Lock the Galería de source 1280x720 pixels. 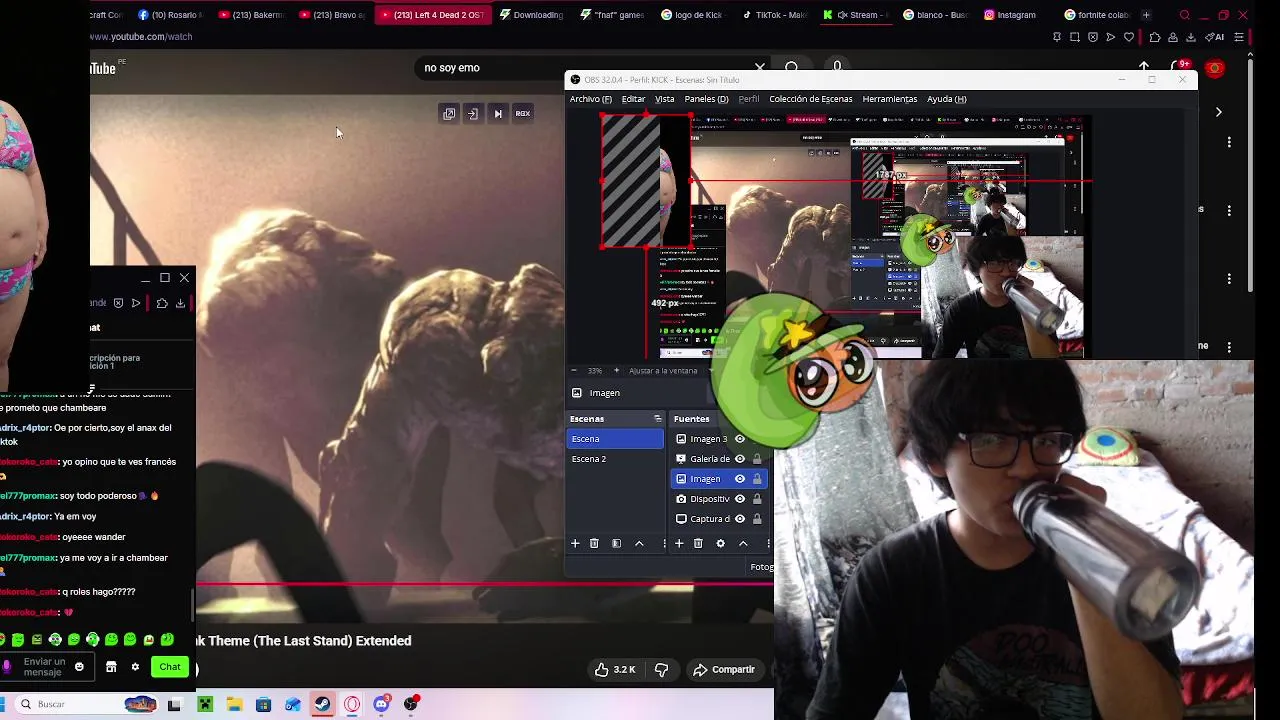click(757, 459)
